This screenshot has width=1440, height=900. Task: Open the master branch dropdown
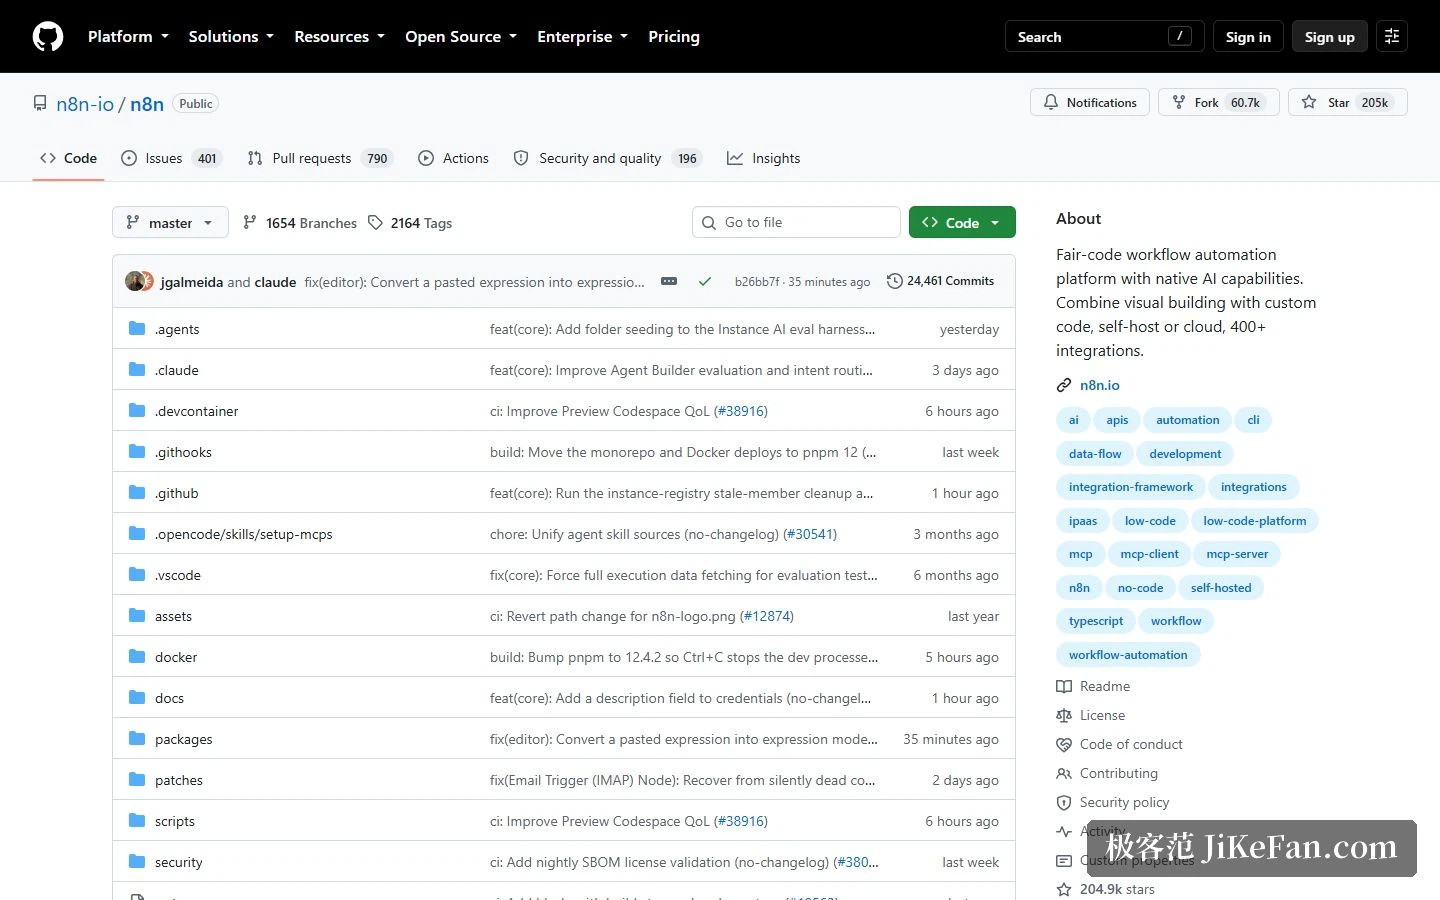pos(170,222)
